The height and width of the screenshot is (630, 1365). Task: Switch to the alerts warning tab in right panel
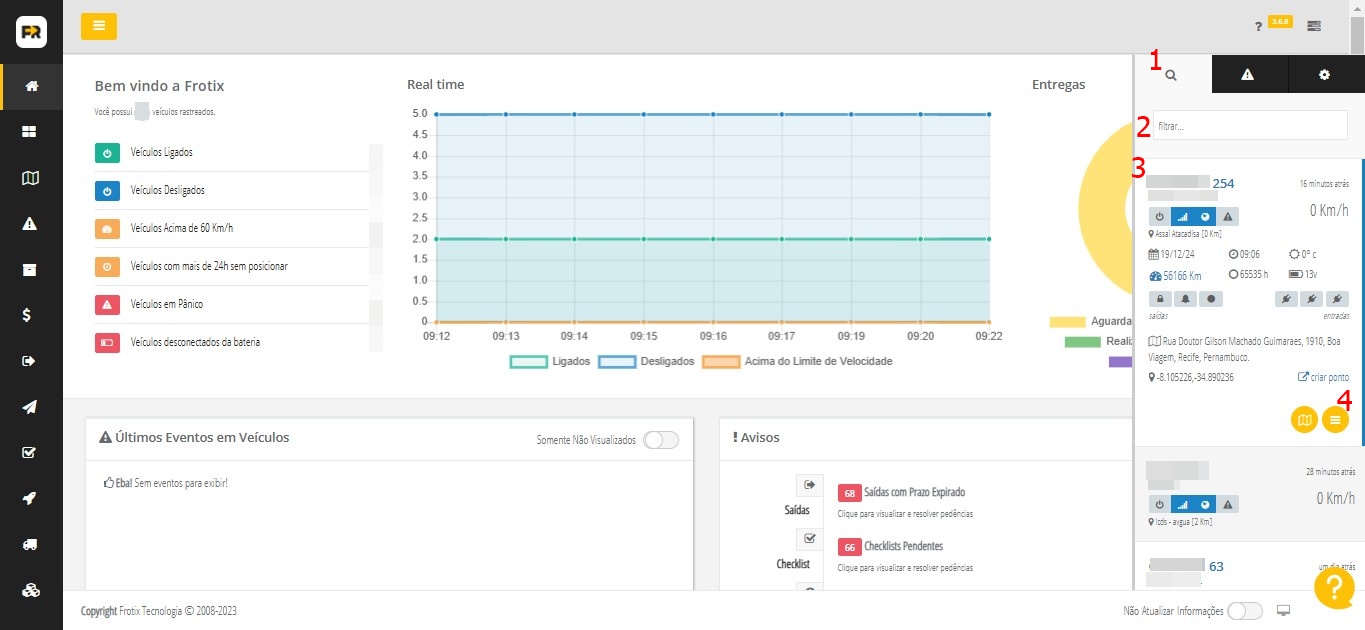tap(1248, 75)
